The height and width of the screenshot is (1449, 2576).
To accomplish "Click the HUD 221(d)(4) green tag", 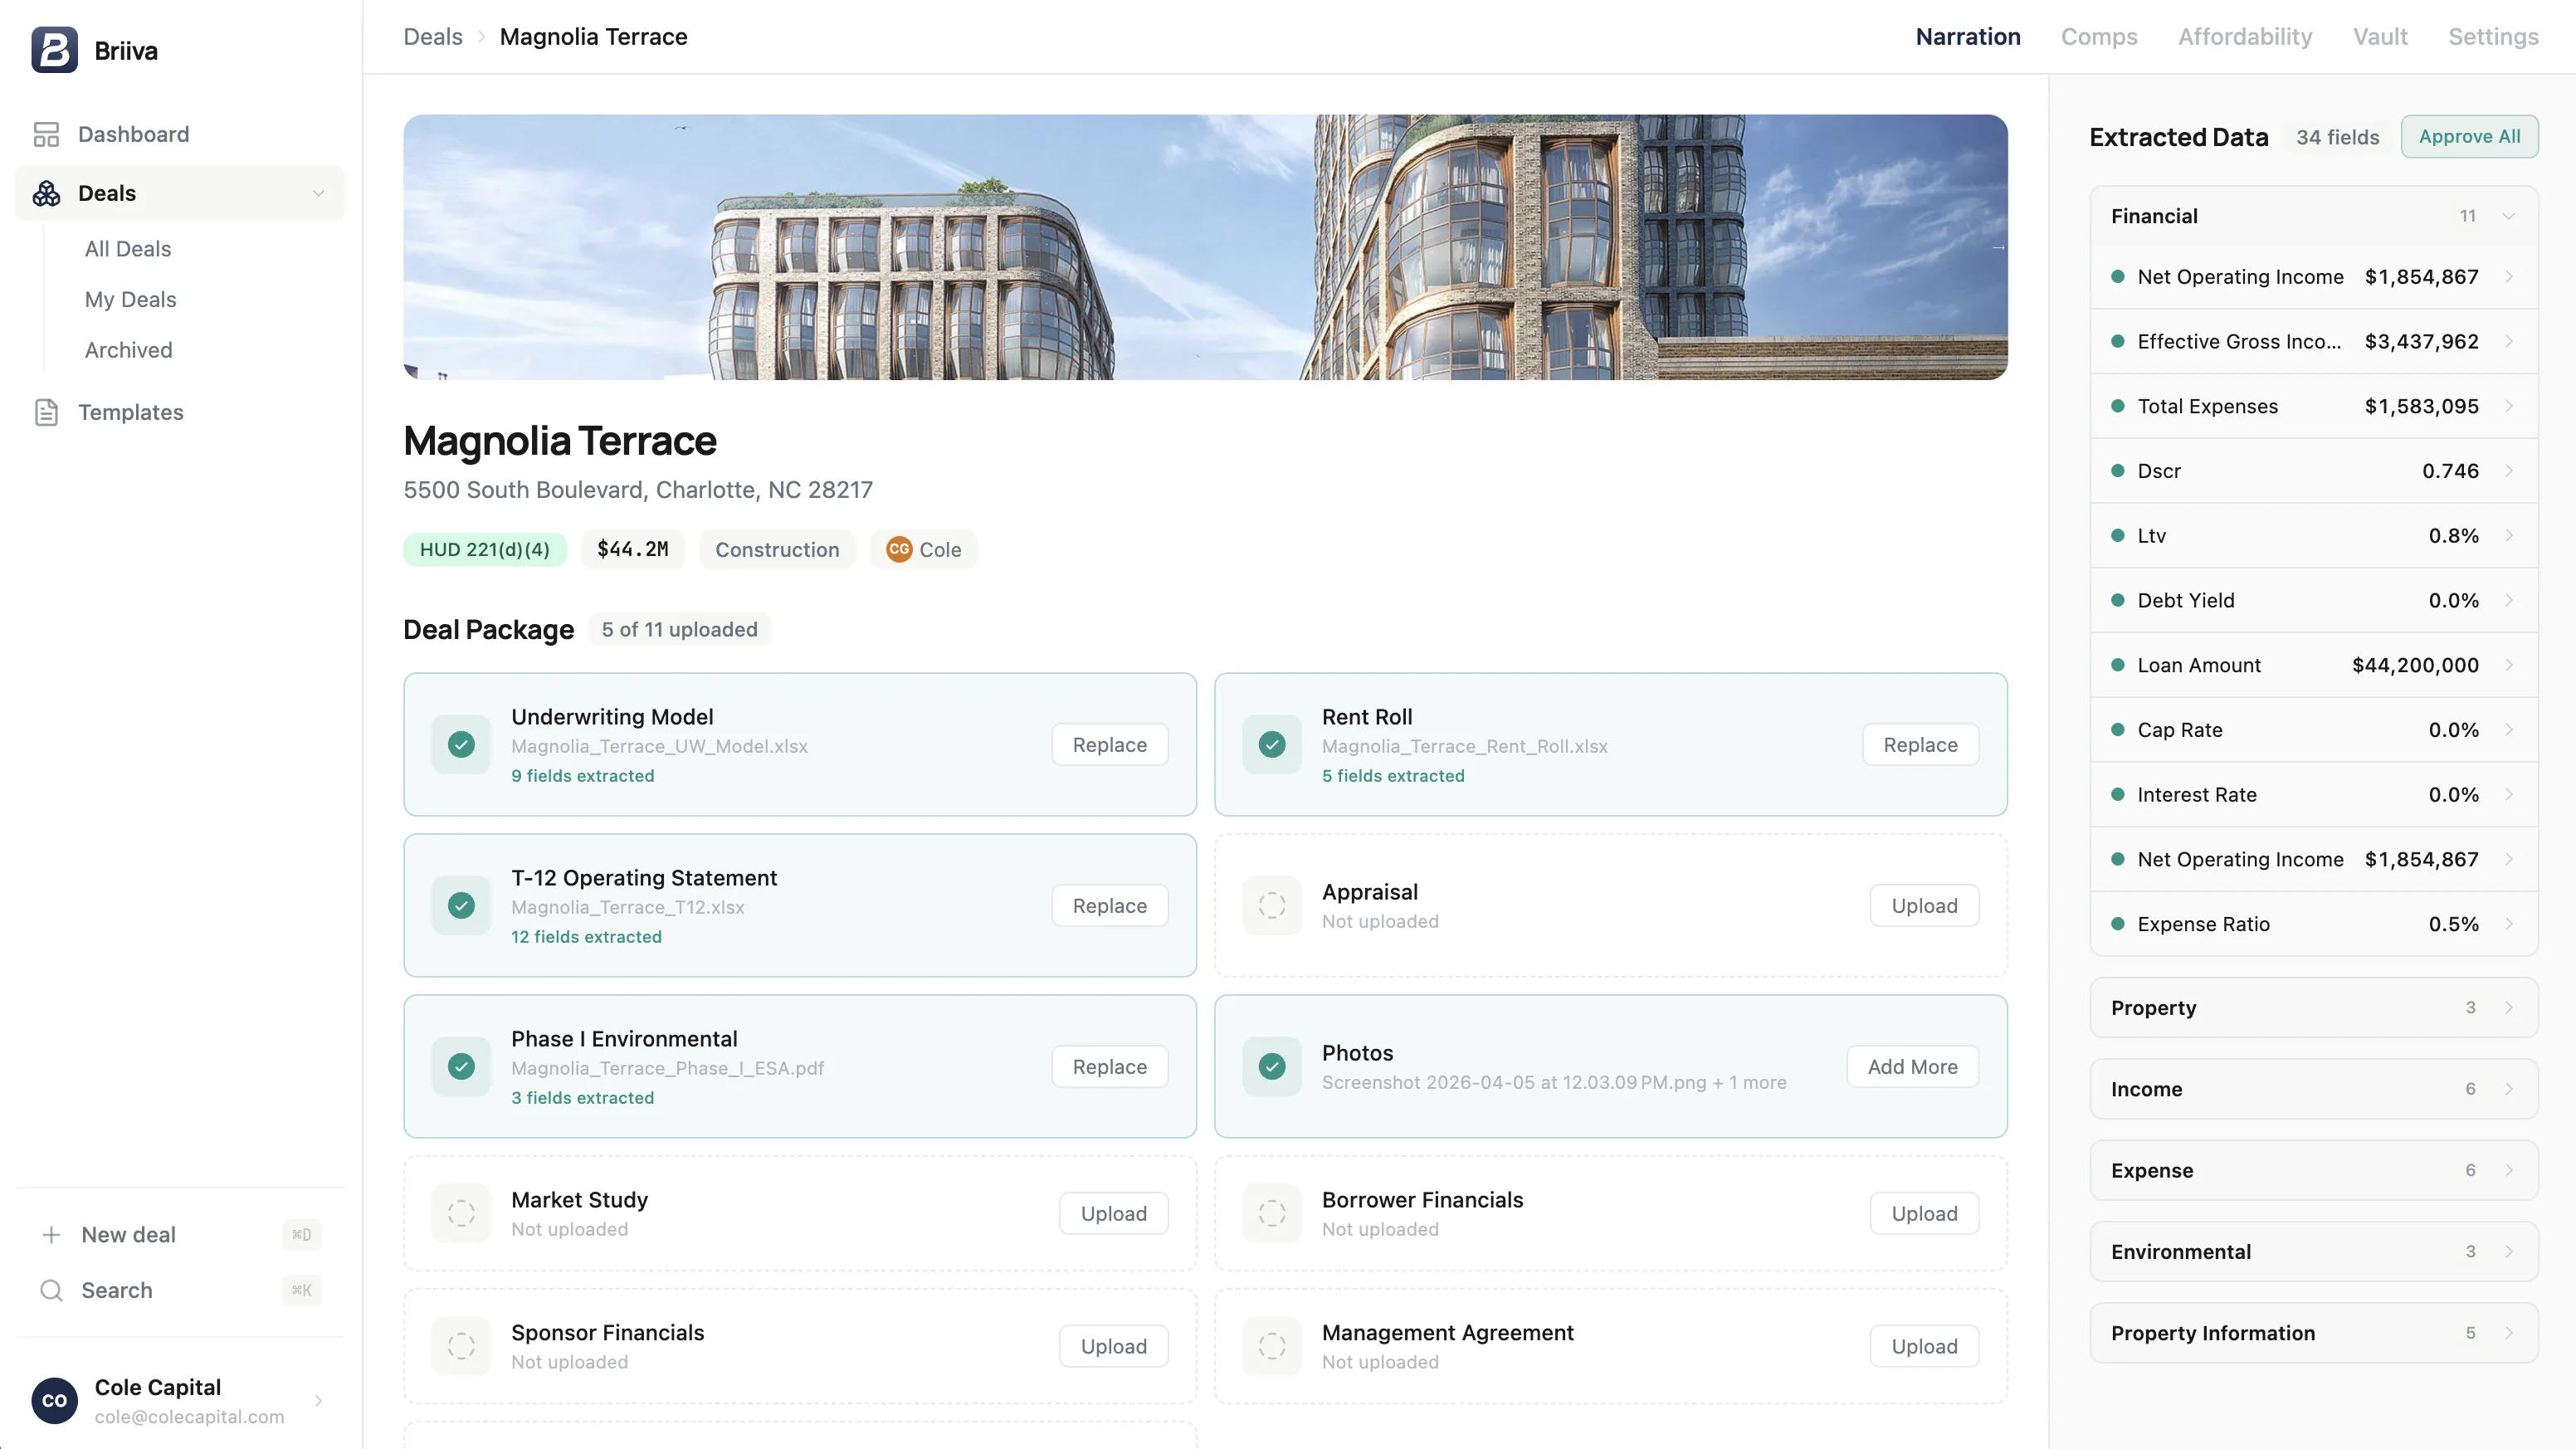I will click(484, 549).
